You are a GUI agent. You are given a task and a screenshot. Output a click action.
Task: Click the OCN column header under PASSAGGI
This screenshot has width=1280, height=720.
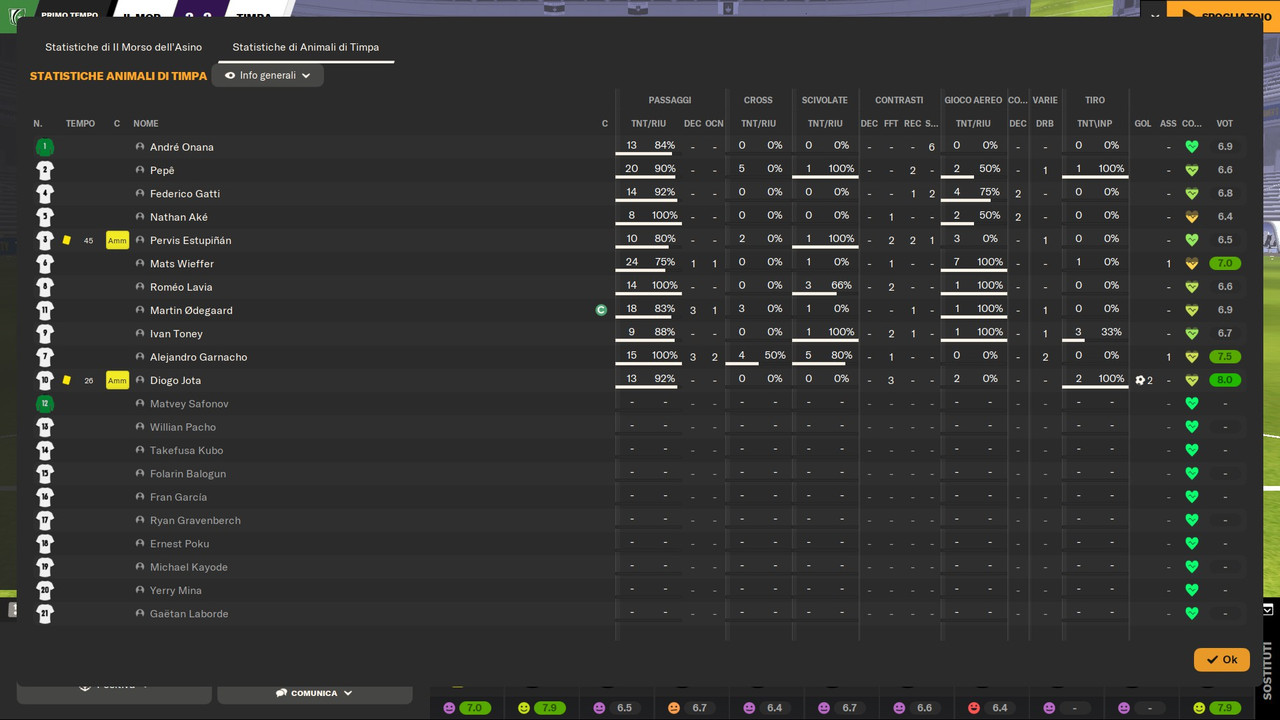click(714, 124)
